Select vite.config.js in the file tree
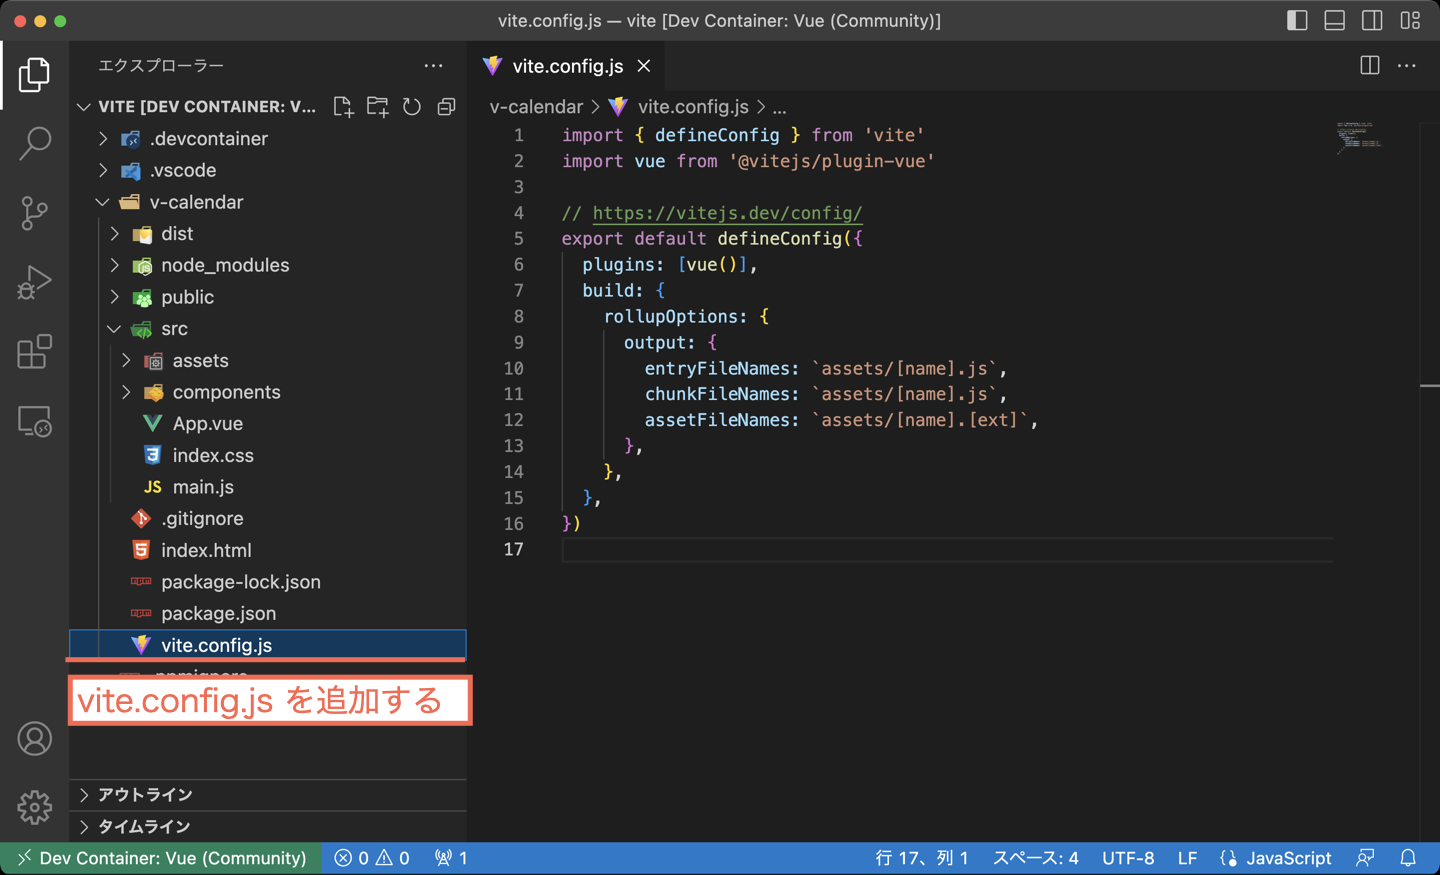Viewport: 1440px width, 875px height. point(268,645)
